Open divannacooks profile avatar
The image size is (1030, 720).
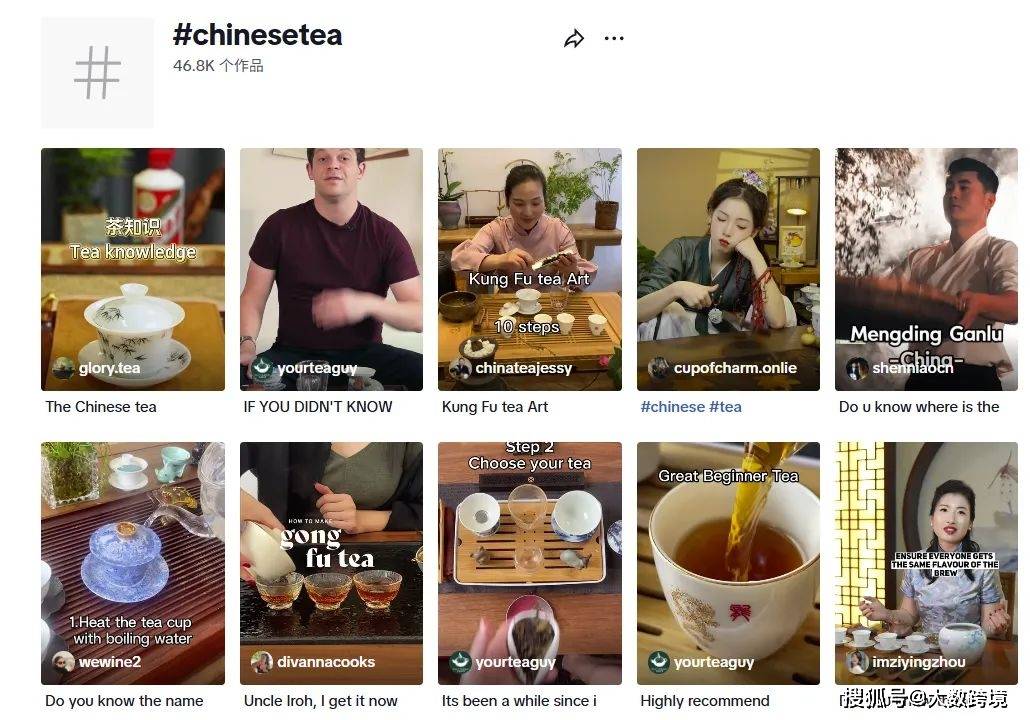tap(262, 662)
